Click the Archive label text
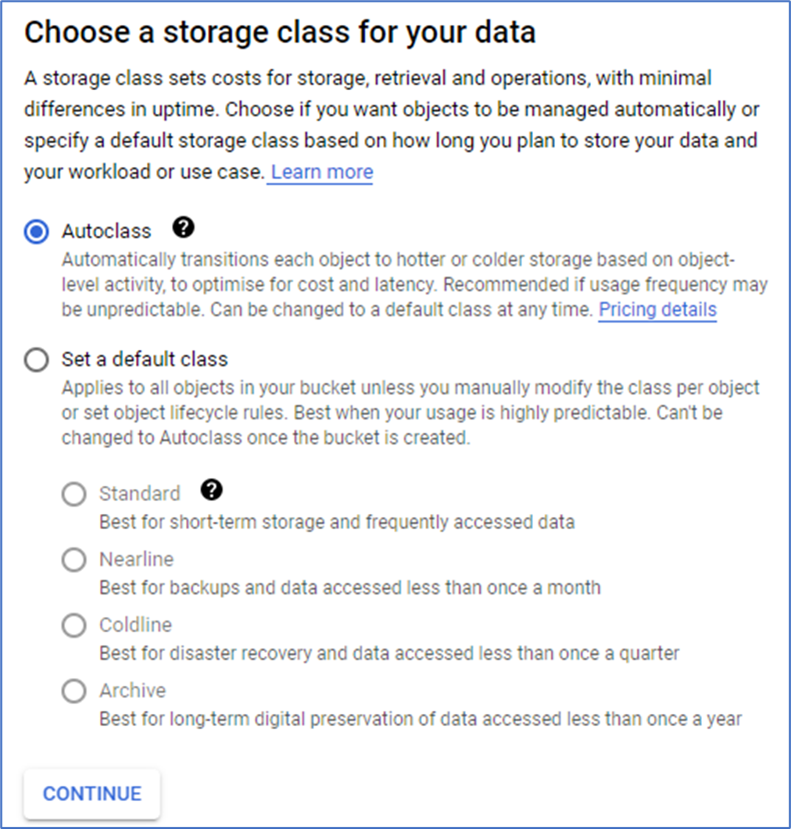This screenshot has height=829, width=791. click(x=132, y=690)
